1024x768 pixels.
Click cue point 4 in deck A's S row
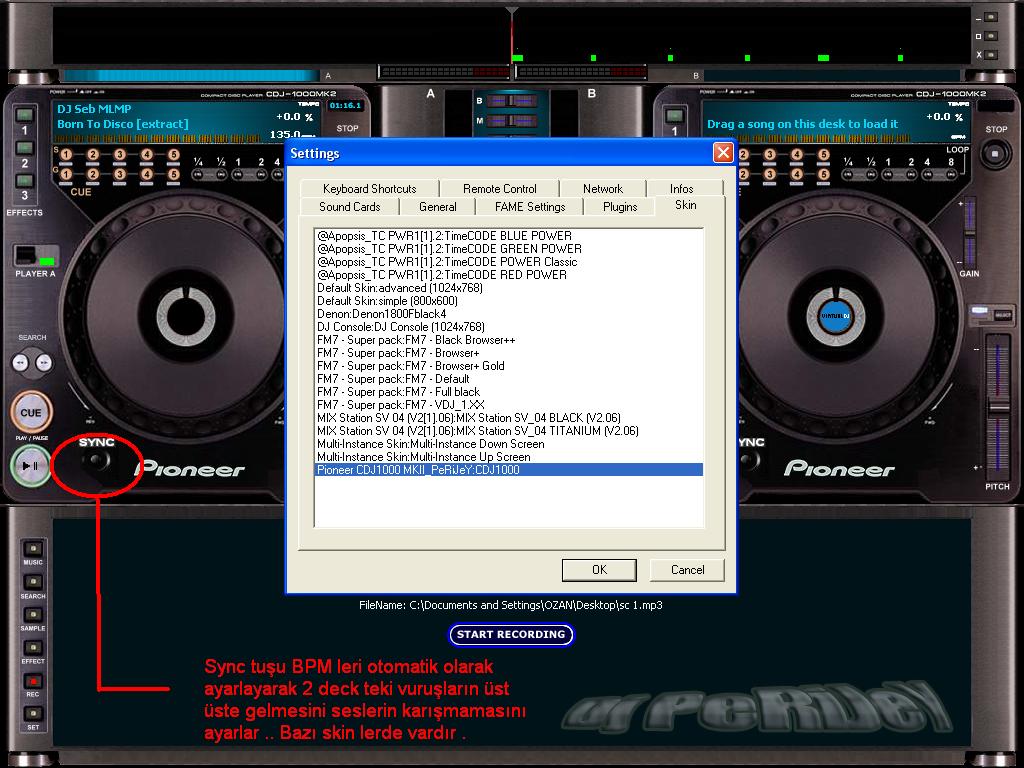point(146,155)
